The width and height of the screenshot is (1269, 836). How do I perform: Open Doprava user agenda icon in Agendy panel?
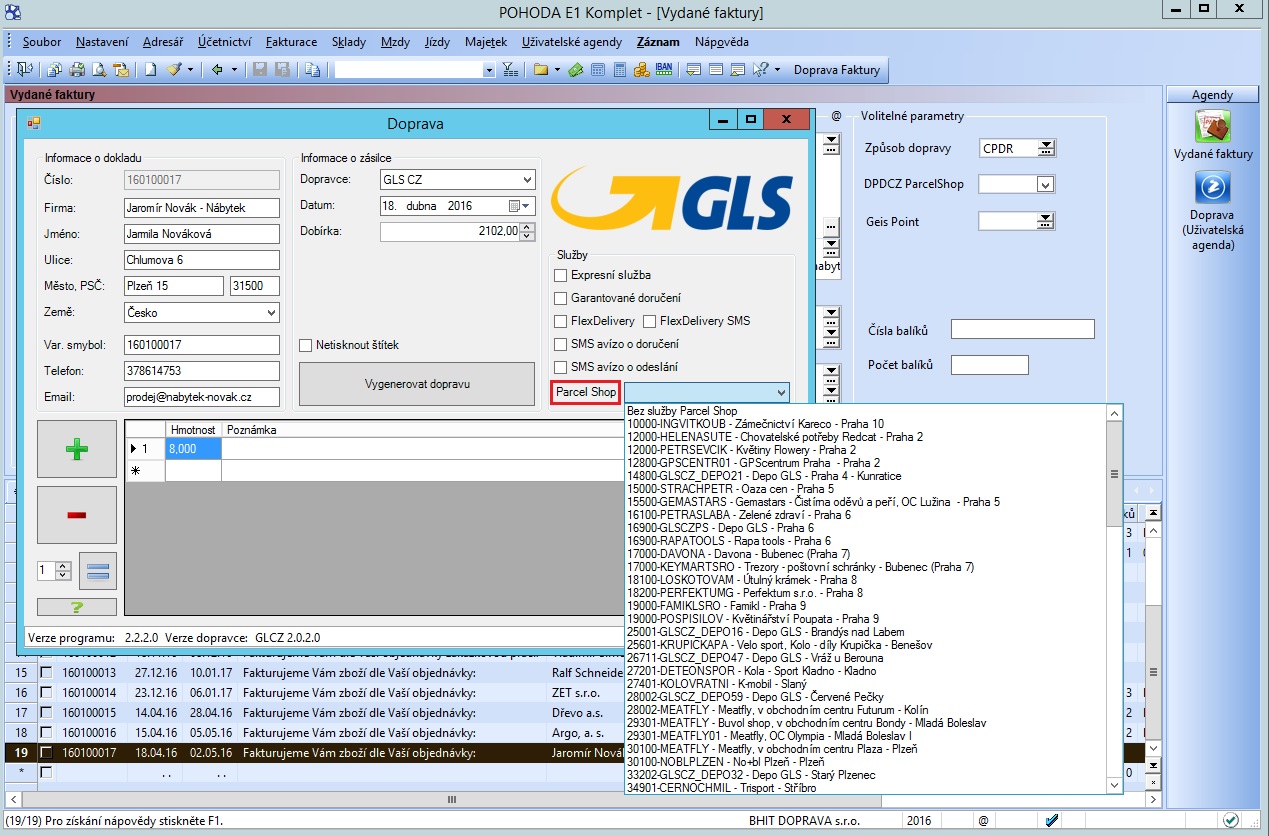tap(1212, 188)
